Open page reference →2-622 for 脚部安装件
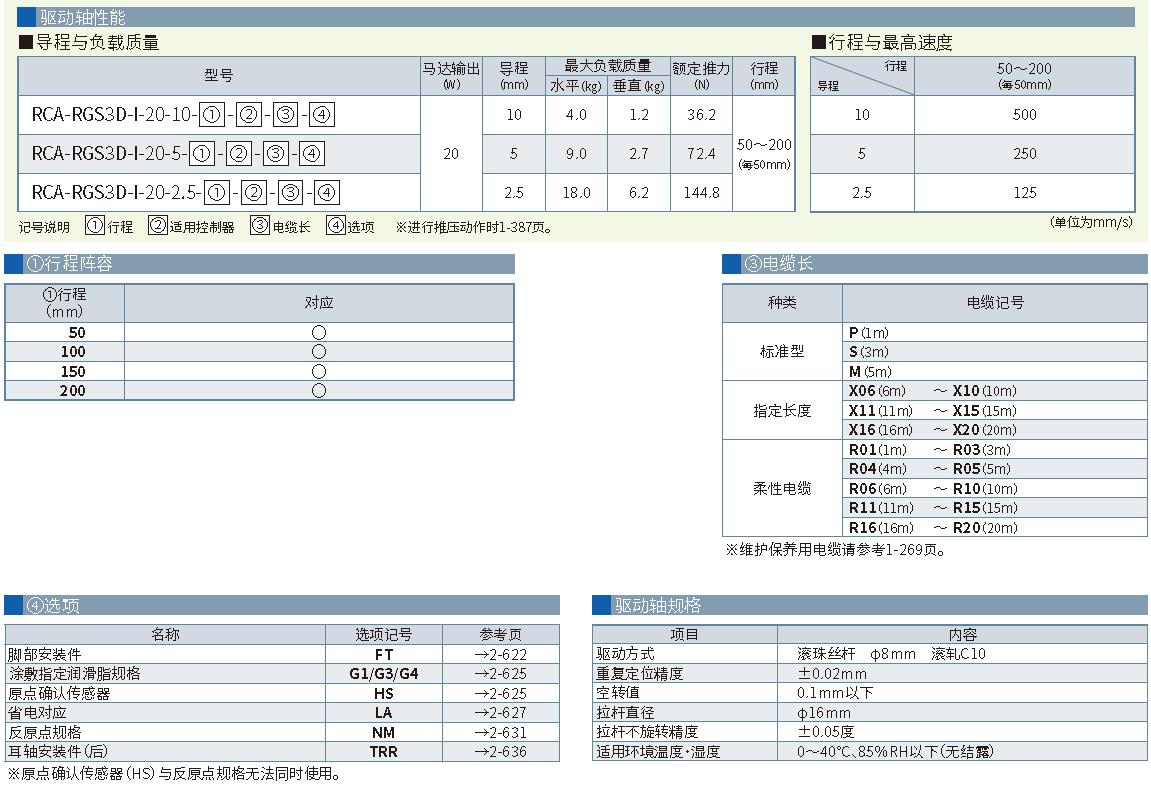 tap(500, 654)
